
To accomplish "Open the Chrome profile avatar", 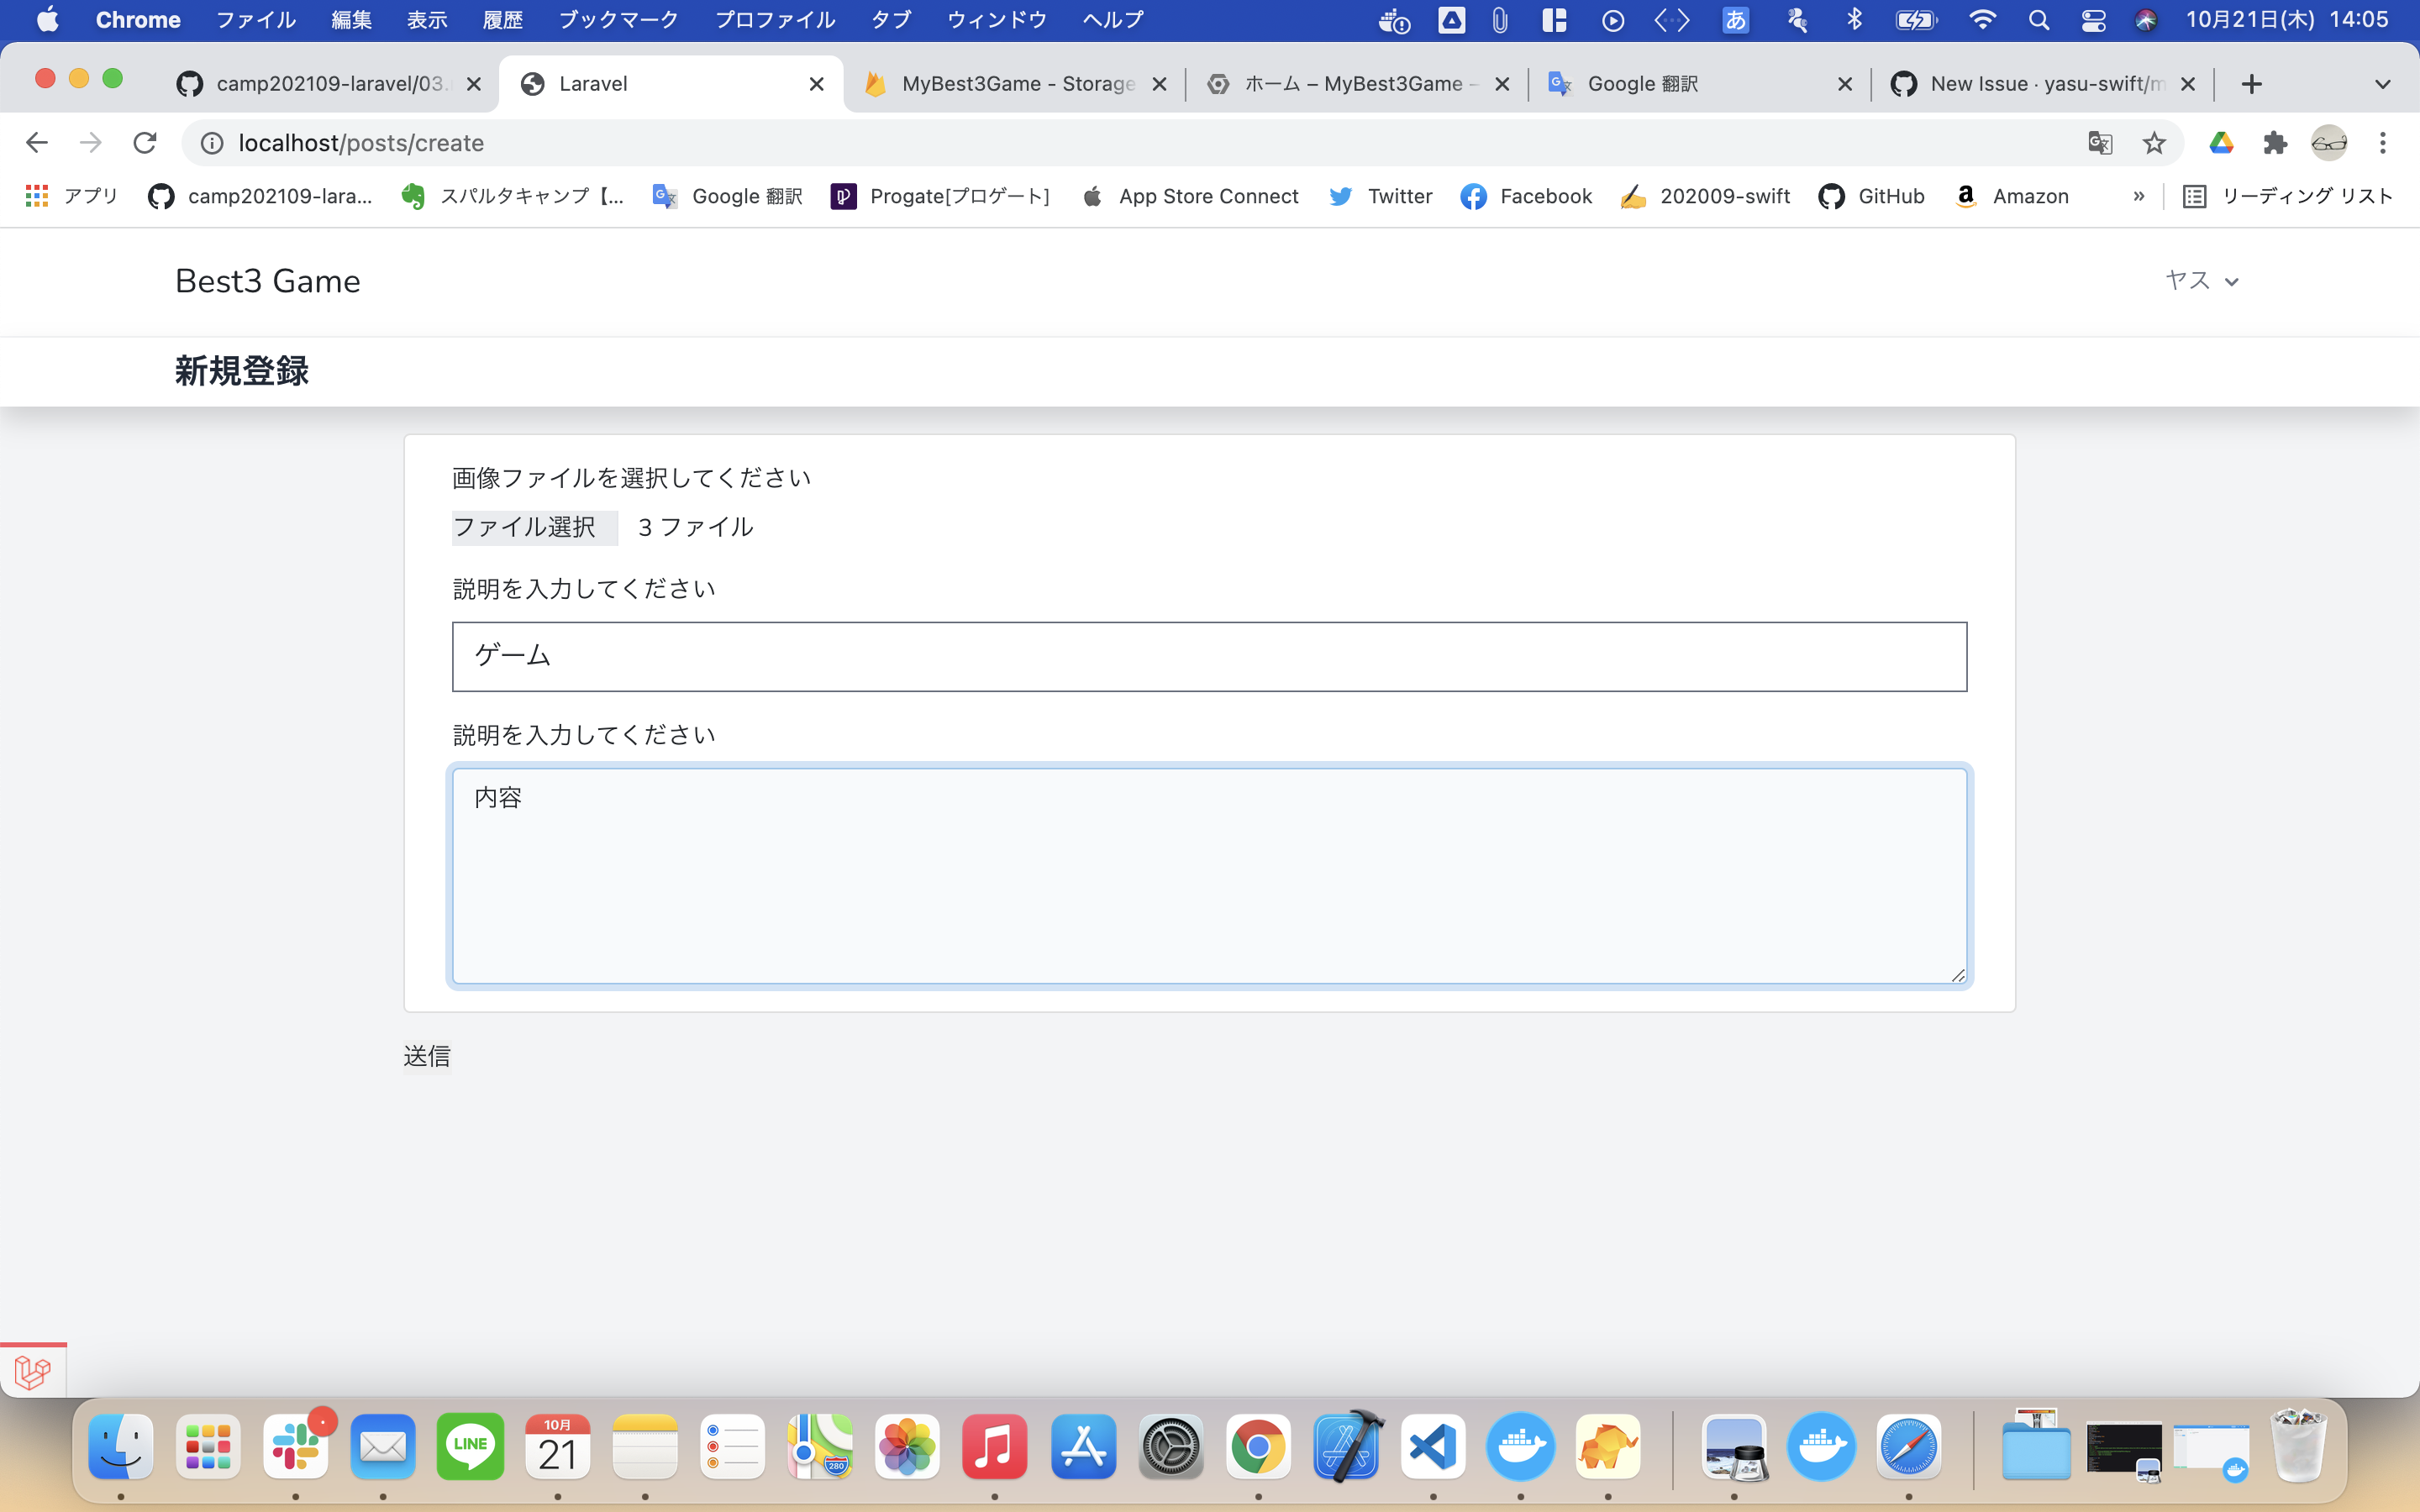I will pos(2329,143).
